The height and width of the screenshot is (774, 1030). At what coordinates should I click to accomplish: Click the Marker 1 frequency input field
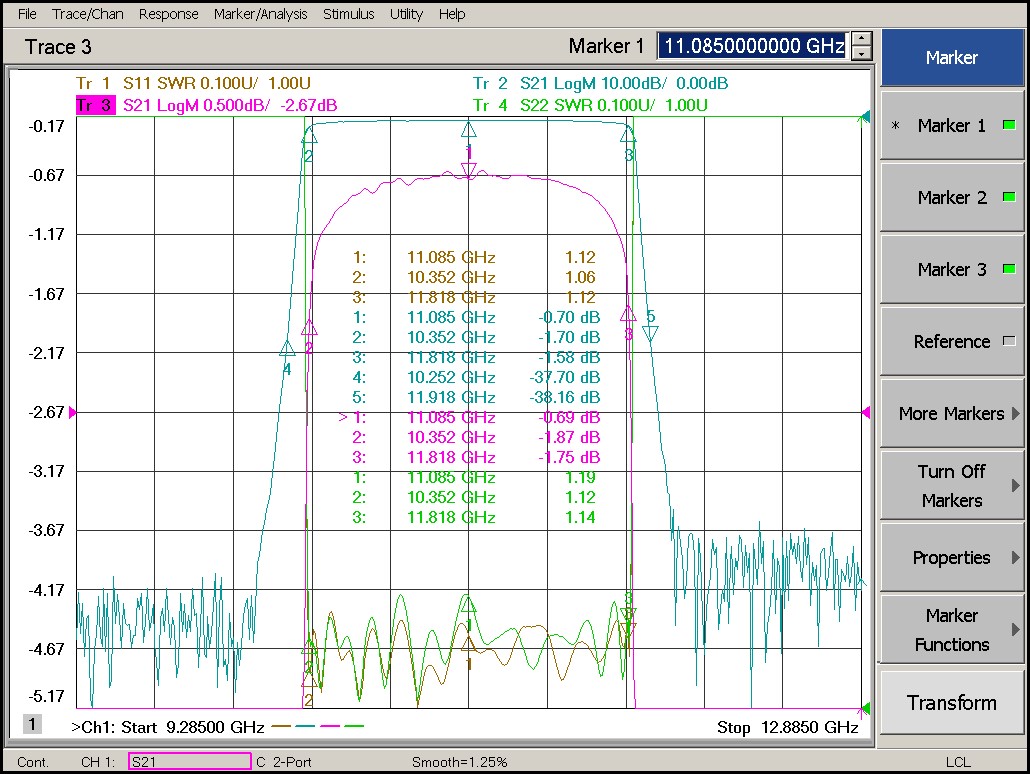pyautogui.click(x=752, y=46)
